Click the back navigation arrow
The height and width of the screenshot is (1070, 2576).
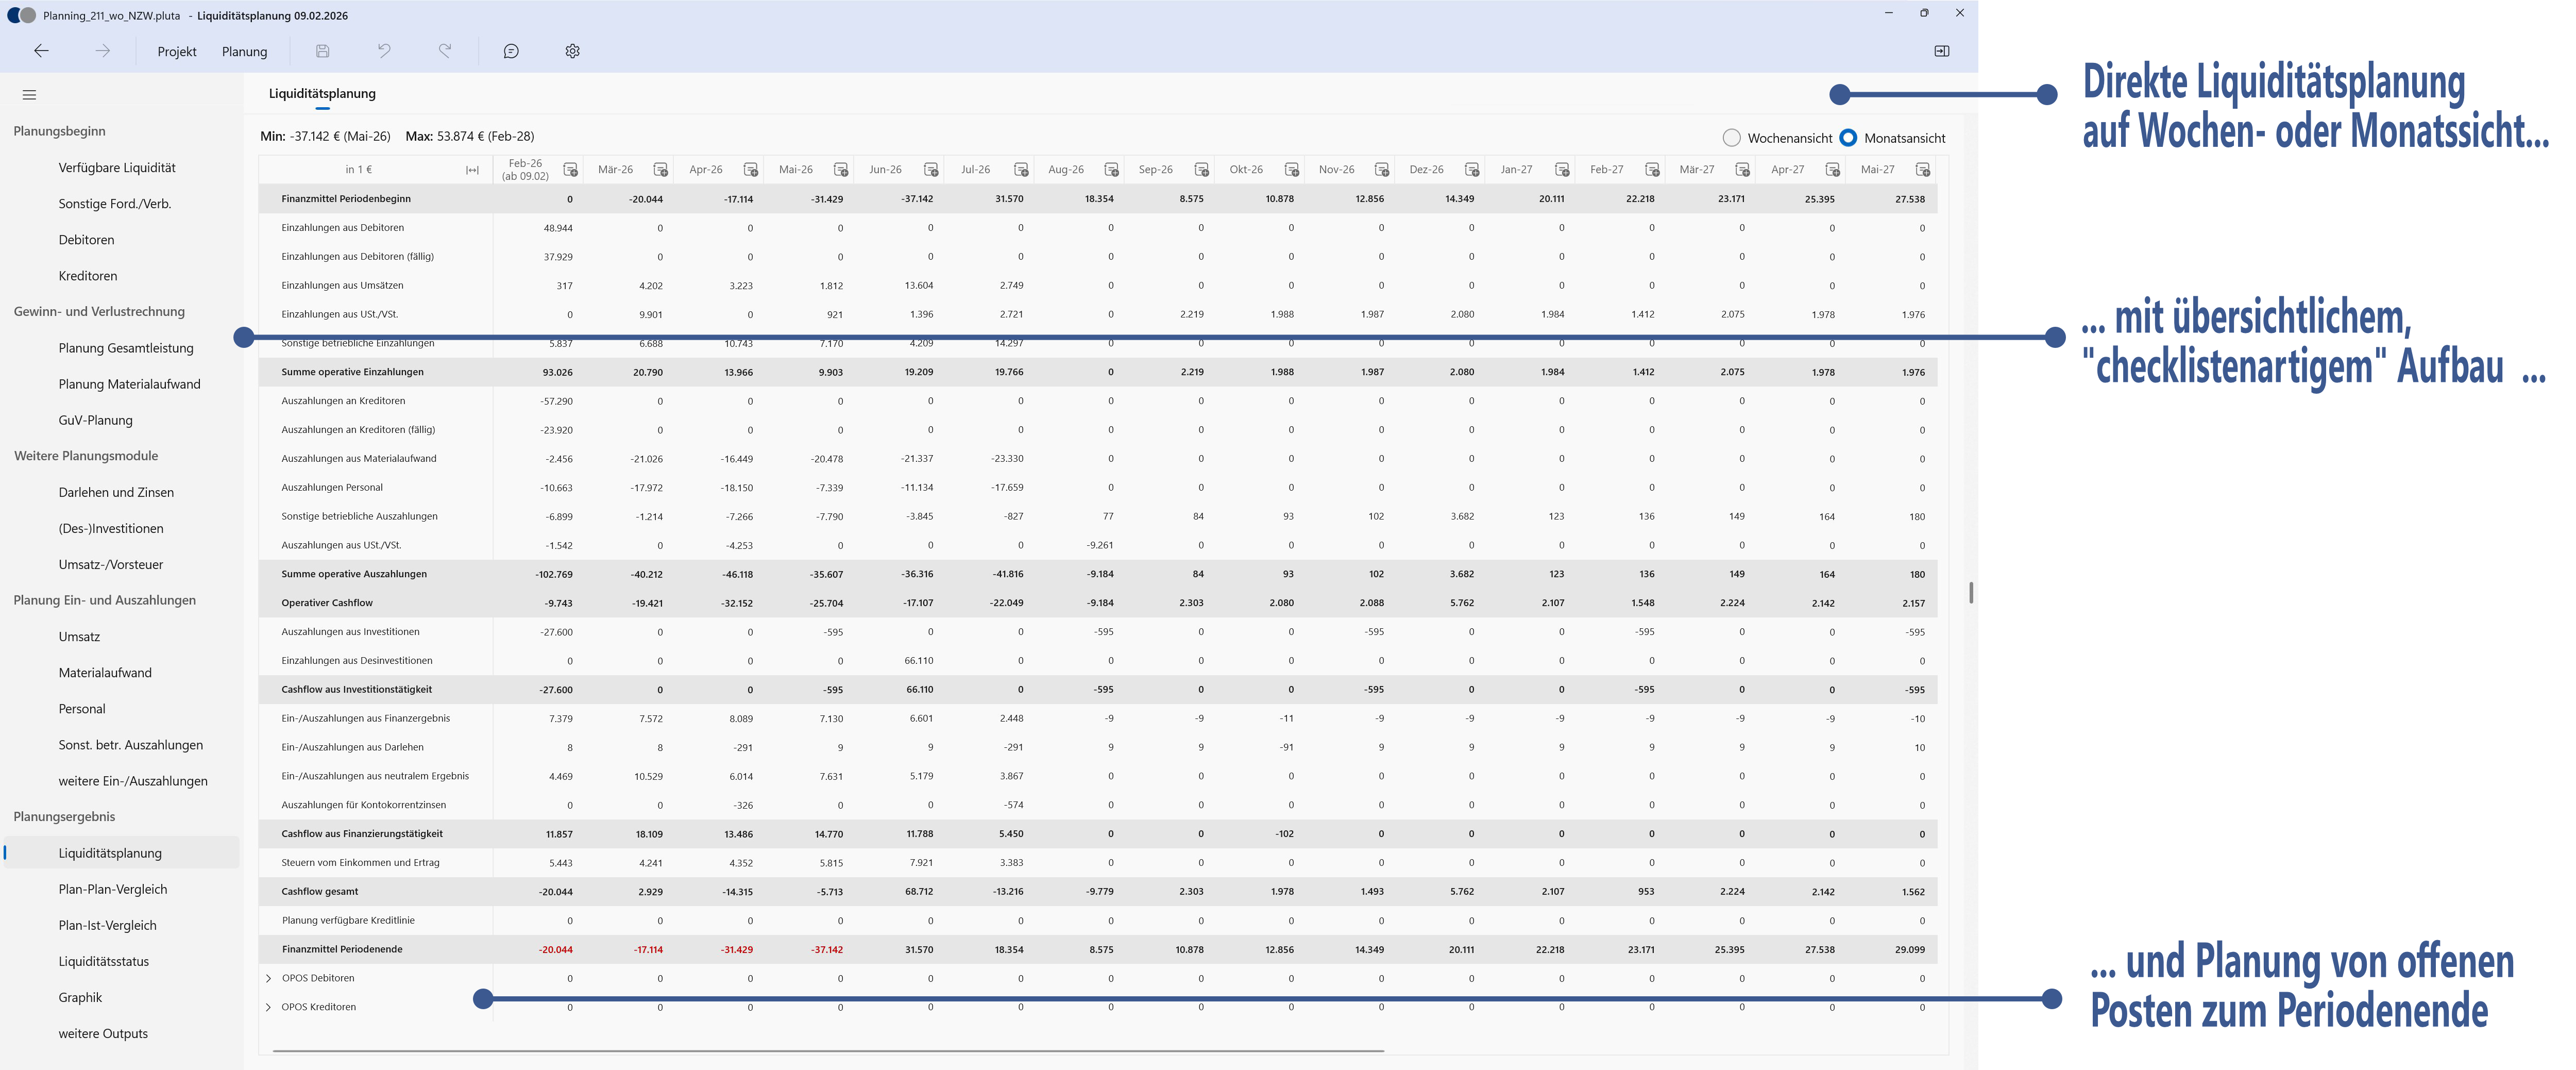click(41, 50)
